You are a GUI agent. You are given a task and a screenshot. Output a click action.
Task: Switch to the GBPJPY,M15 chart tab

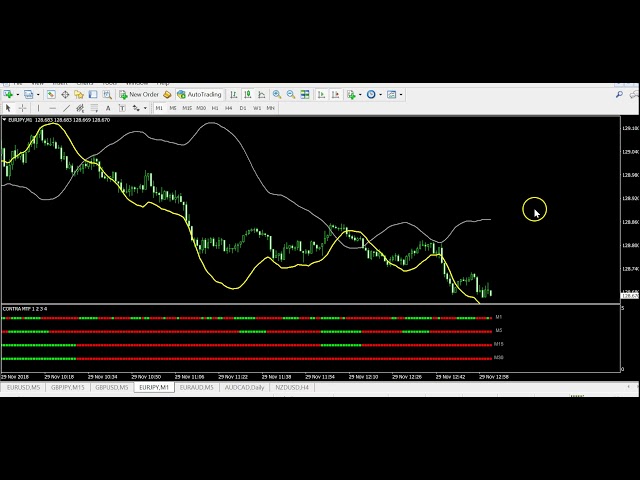click(67, 387)
